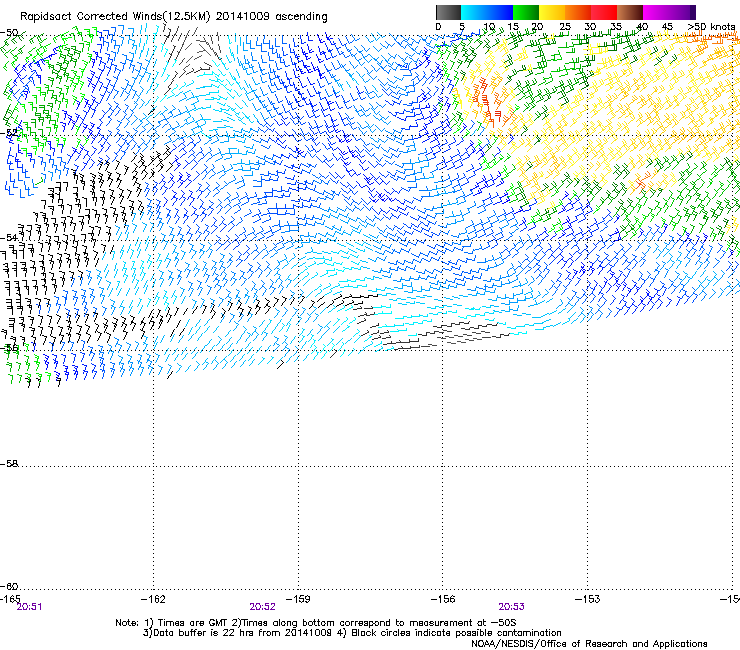
Task: Click the latitude label -54
Action: click(x=9, y=238)
